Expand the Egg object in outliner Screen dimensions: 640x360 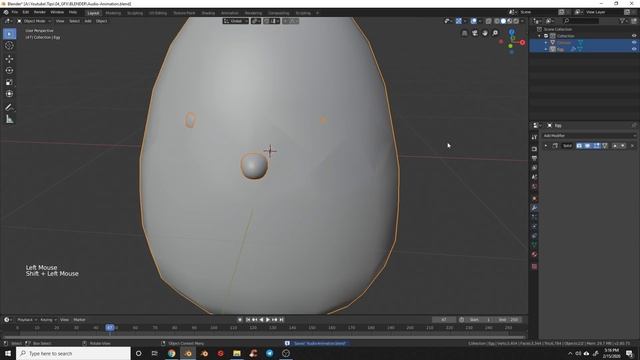coord(546,49)
